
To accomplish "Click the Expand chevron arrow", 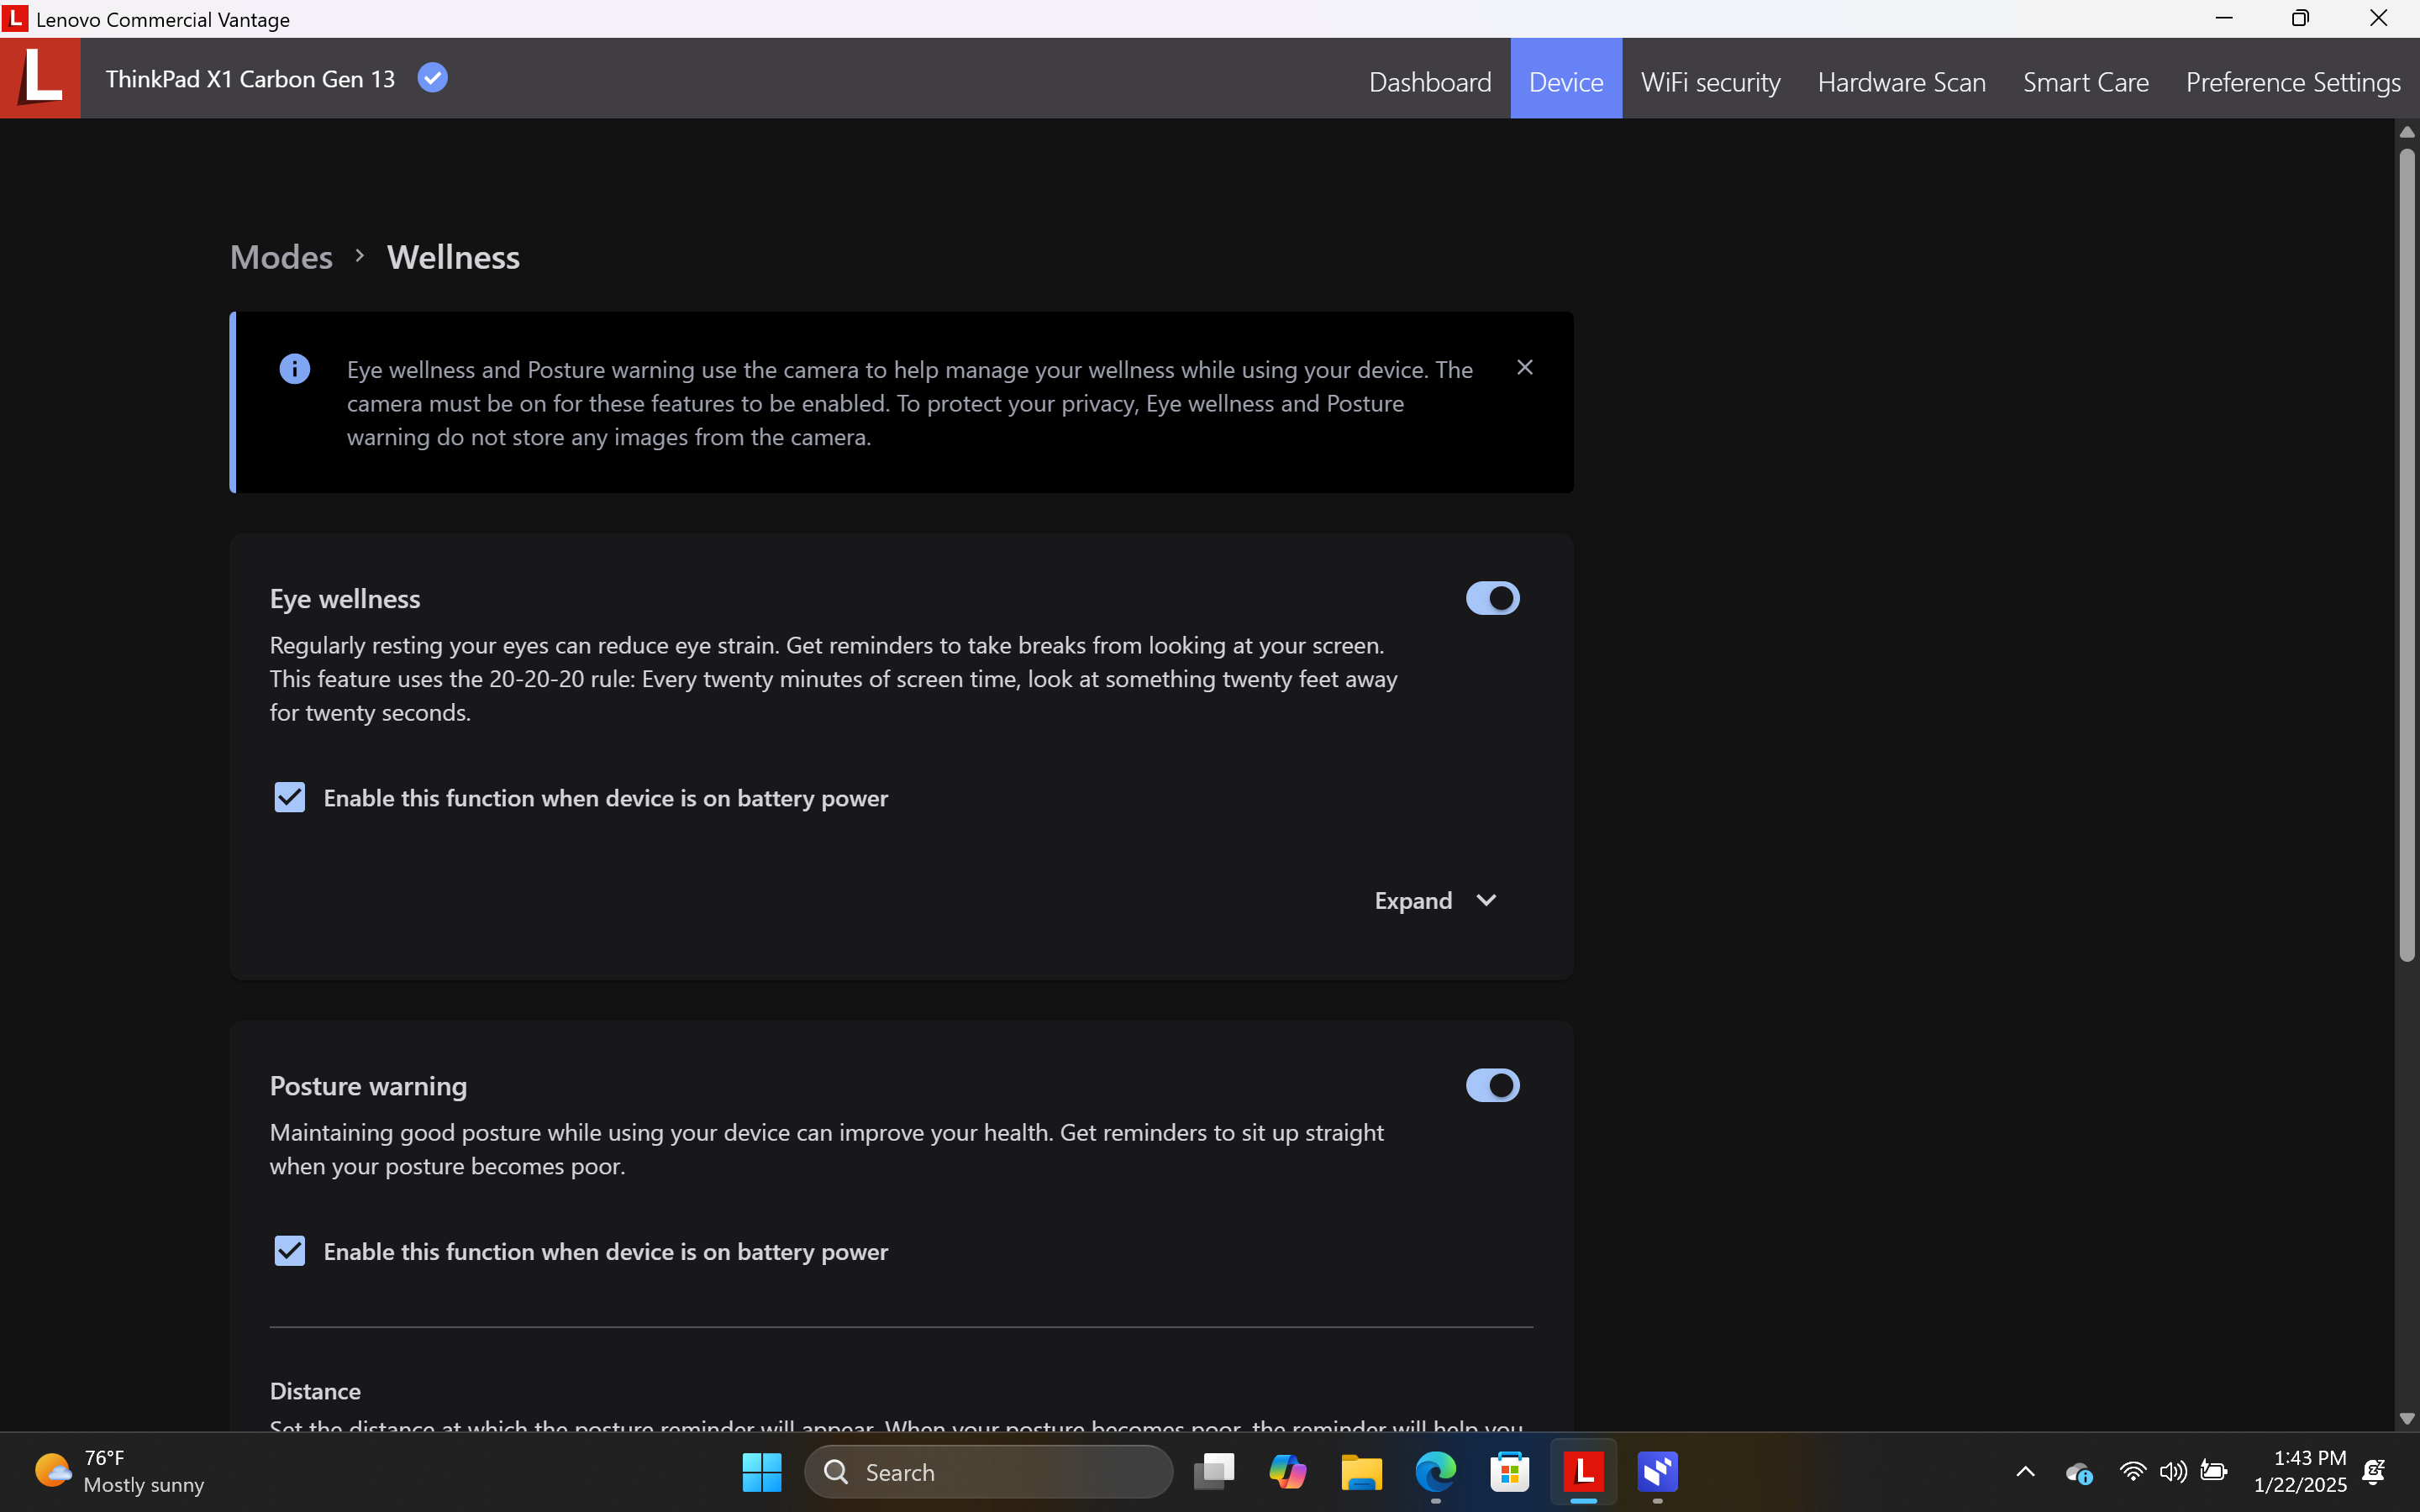I will click(1486, 901).
